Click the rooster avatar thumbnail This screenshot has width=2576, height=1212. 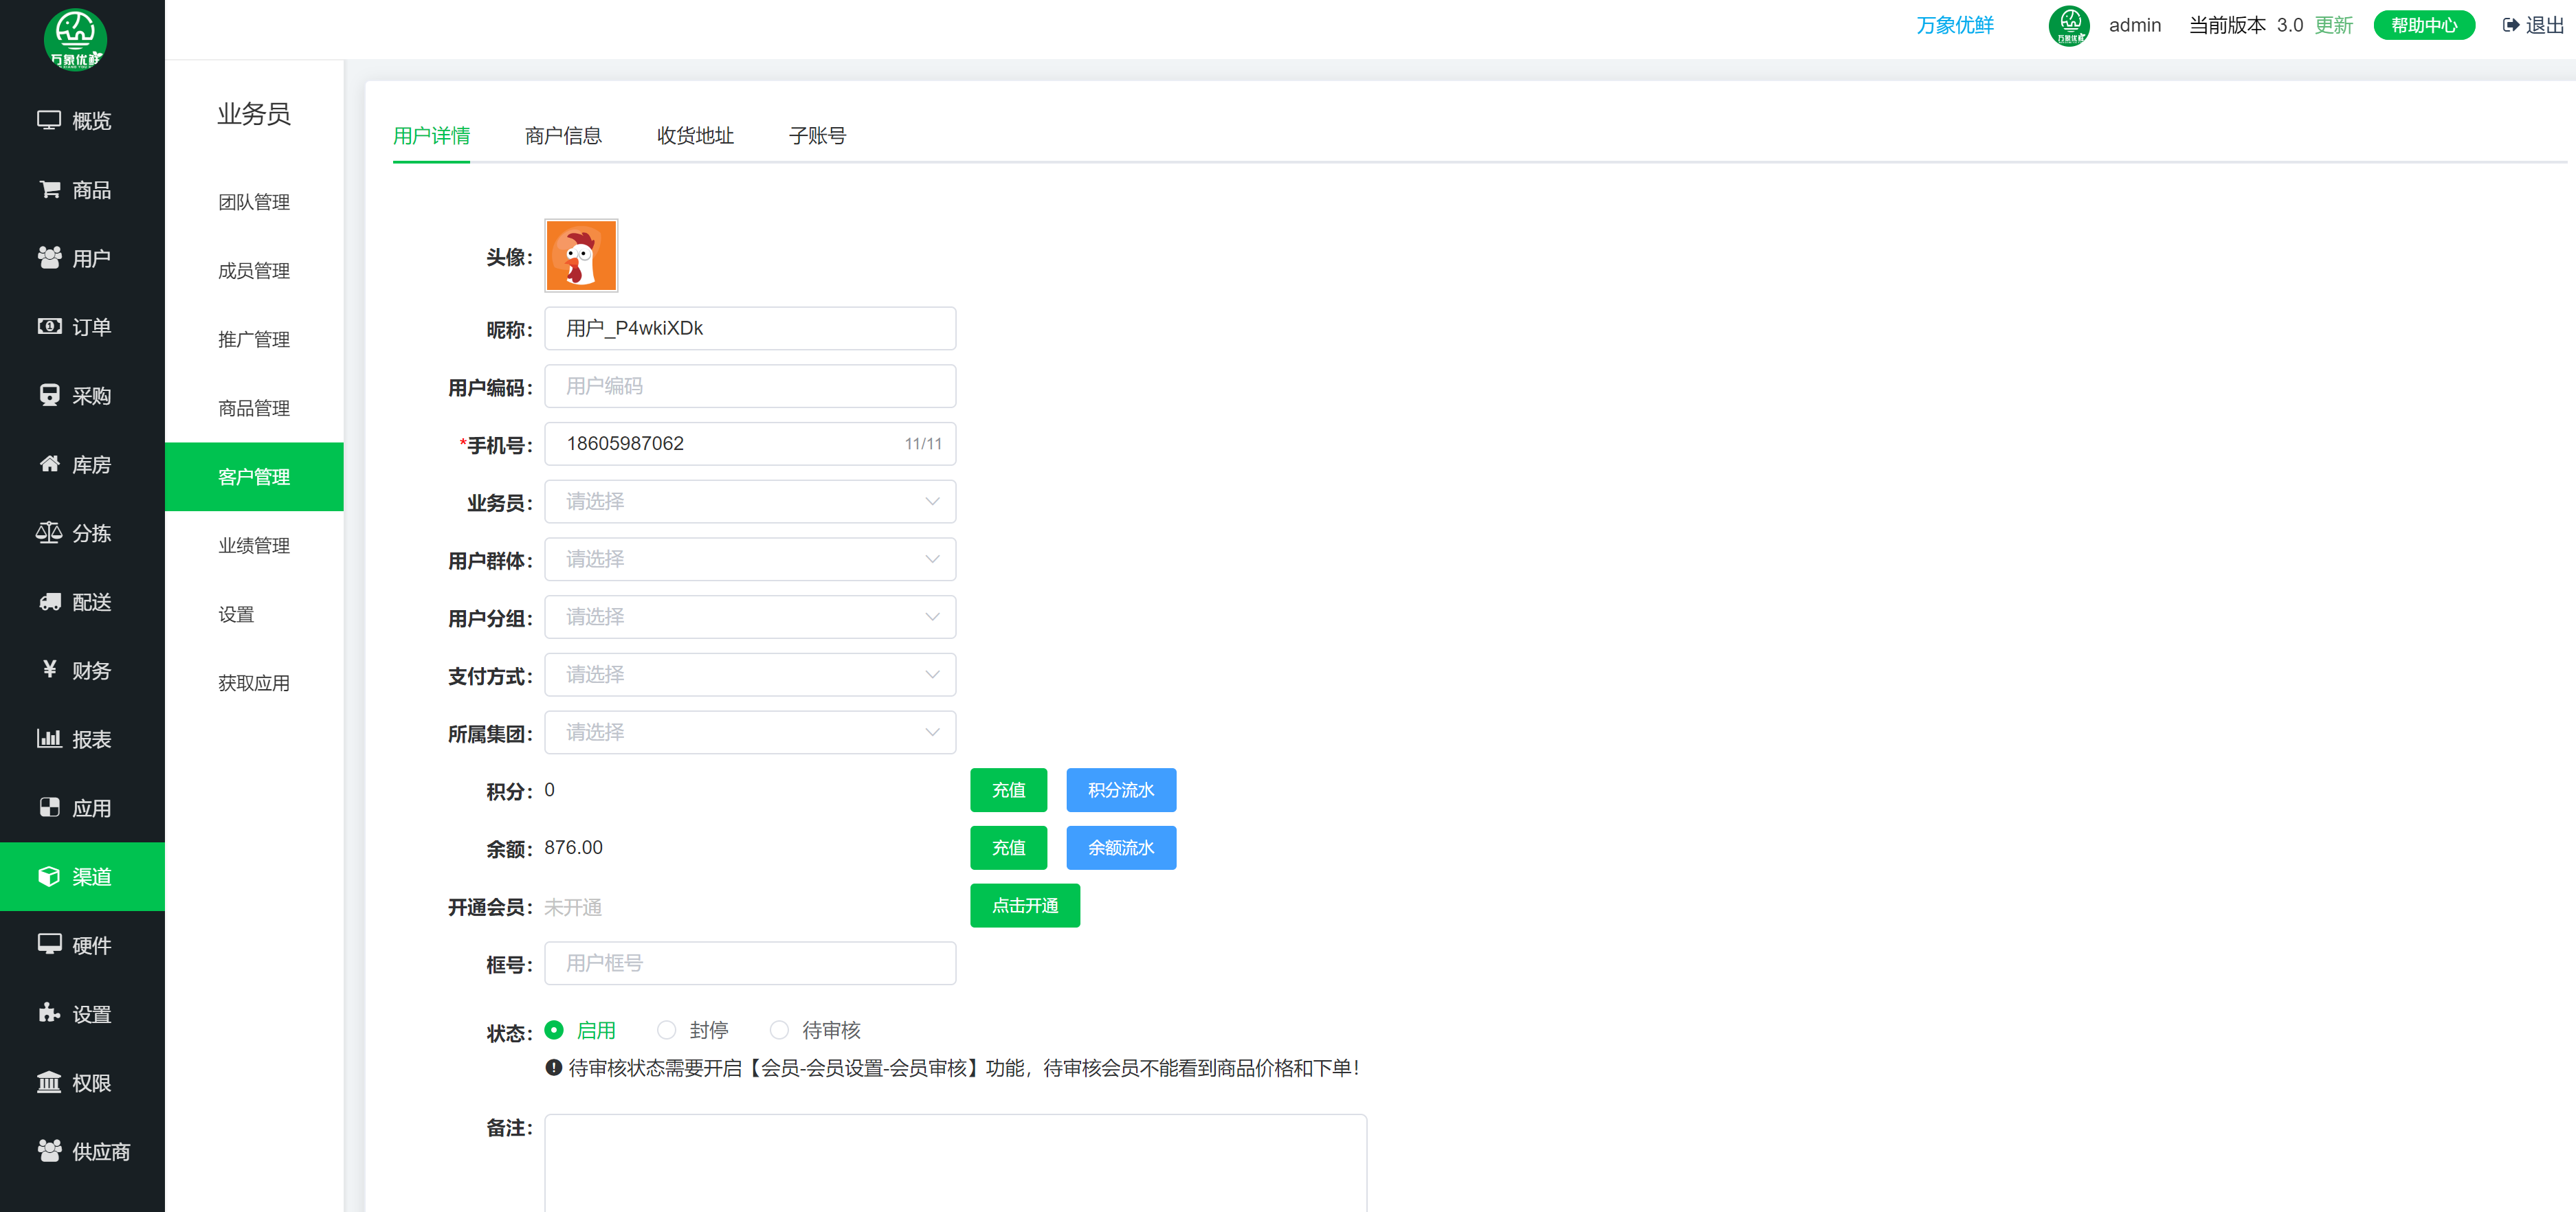click(x=581, y=256)
